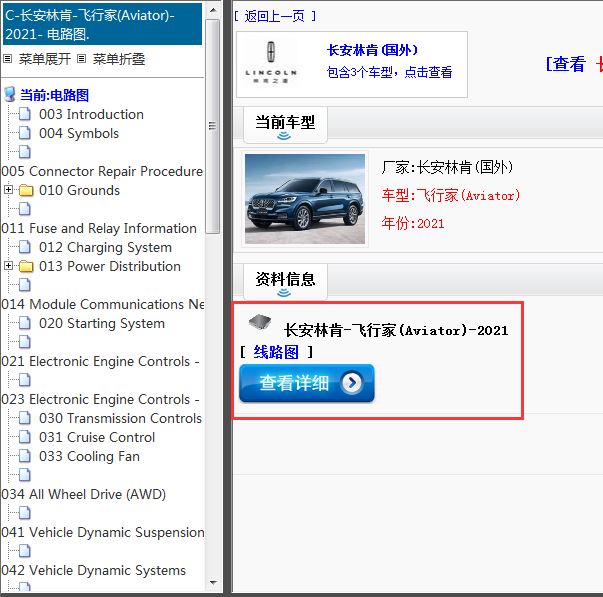Click page icon above 034 All Wheel Drive
This screenshot has height=597, width=603.
click(25, 475)
